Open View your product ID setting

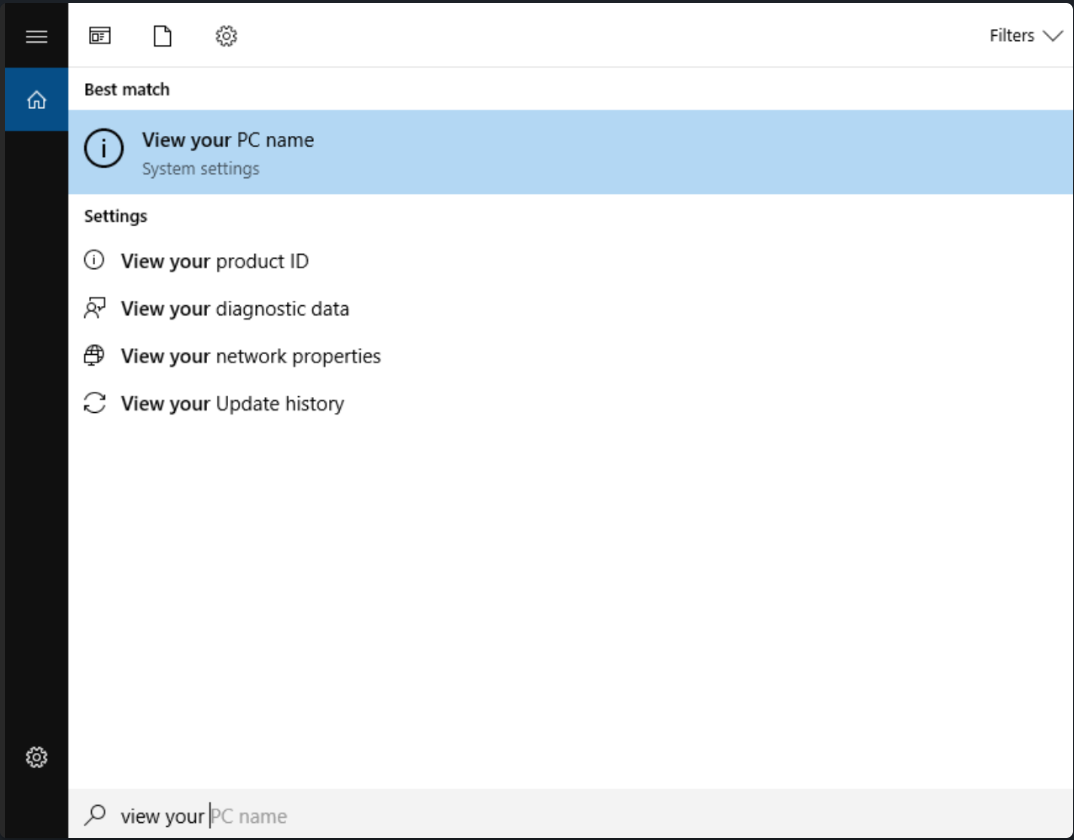point(215,261)
